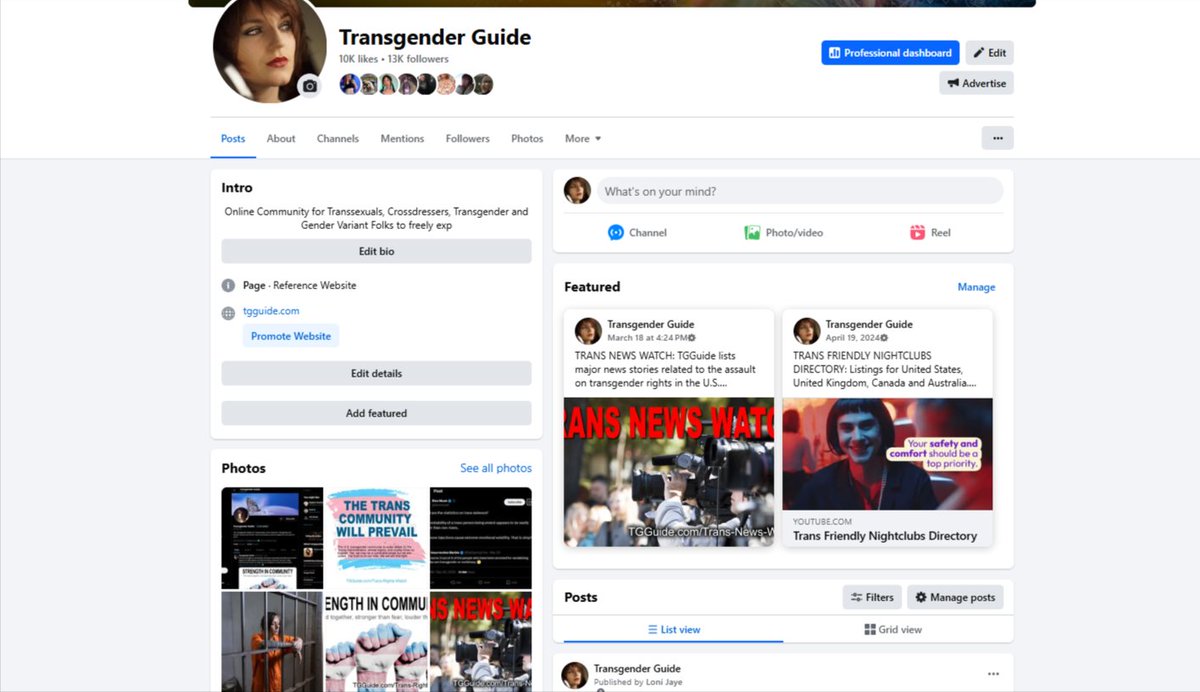The width and height of the screenshot is (1200, 692).
Task: Open the Channels tab
Action: (338, 138)
